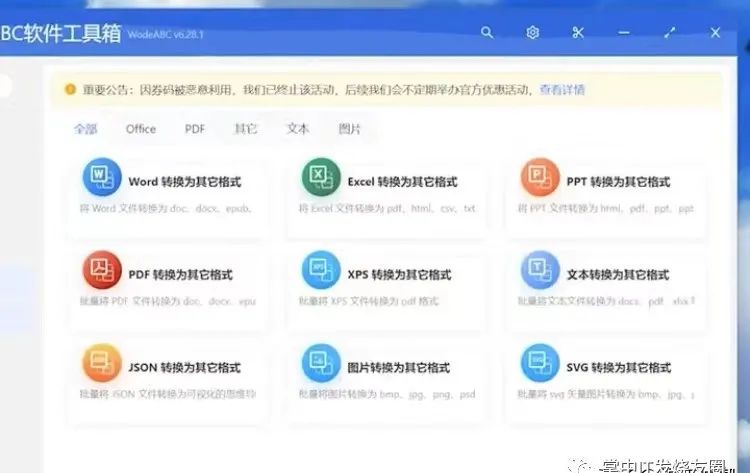The image size is (750, 473).
Task: Open 文本转换为其它格式 title
Action: click(618, 275)
